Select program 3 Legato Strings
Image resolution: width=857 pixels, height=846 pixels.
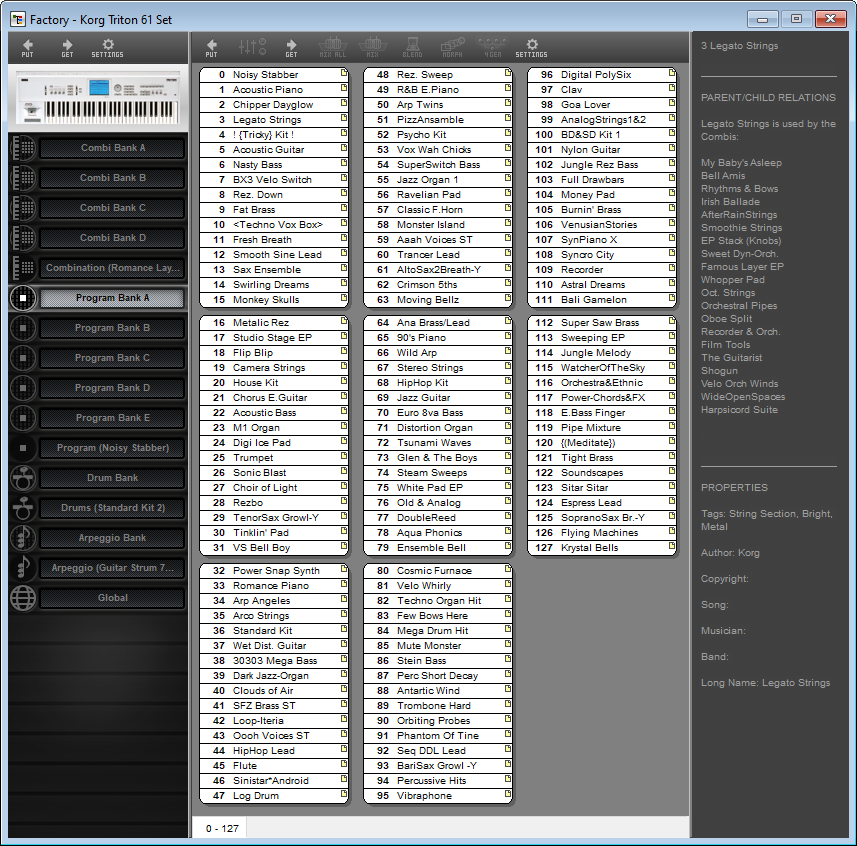pyautogui.click(x=274, y=120)
